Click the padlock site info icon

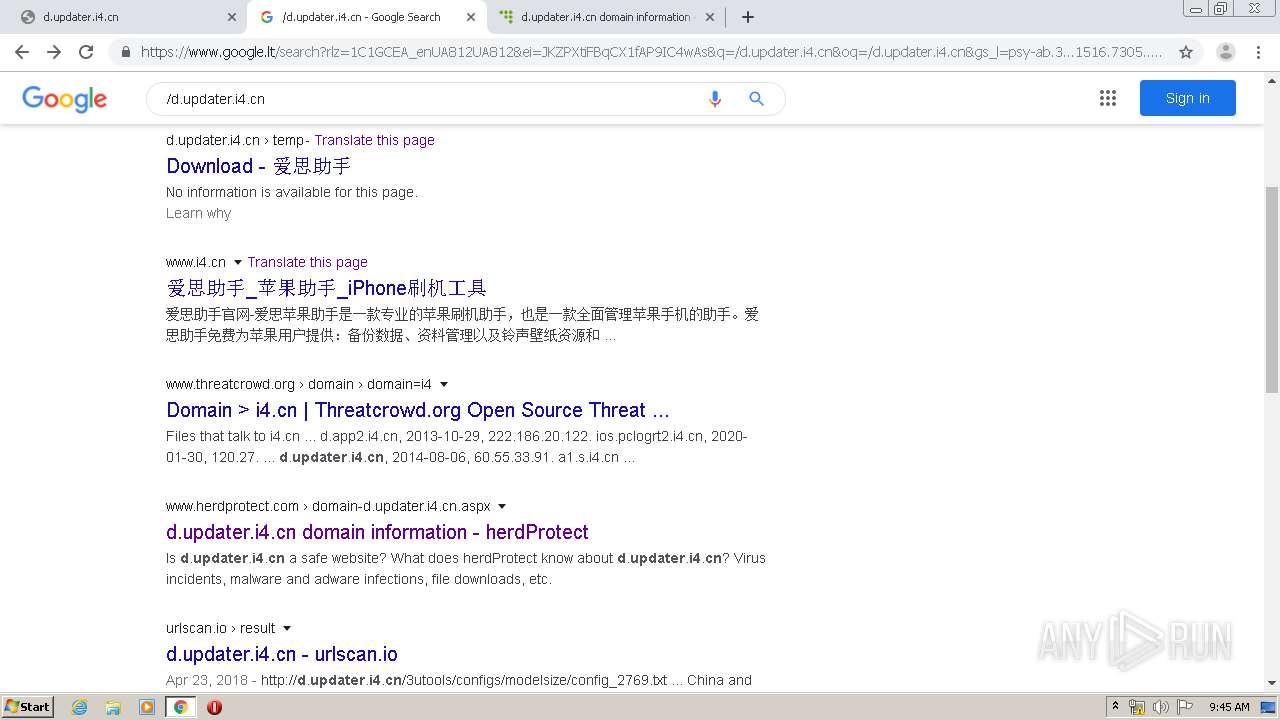(126, 52)
